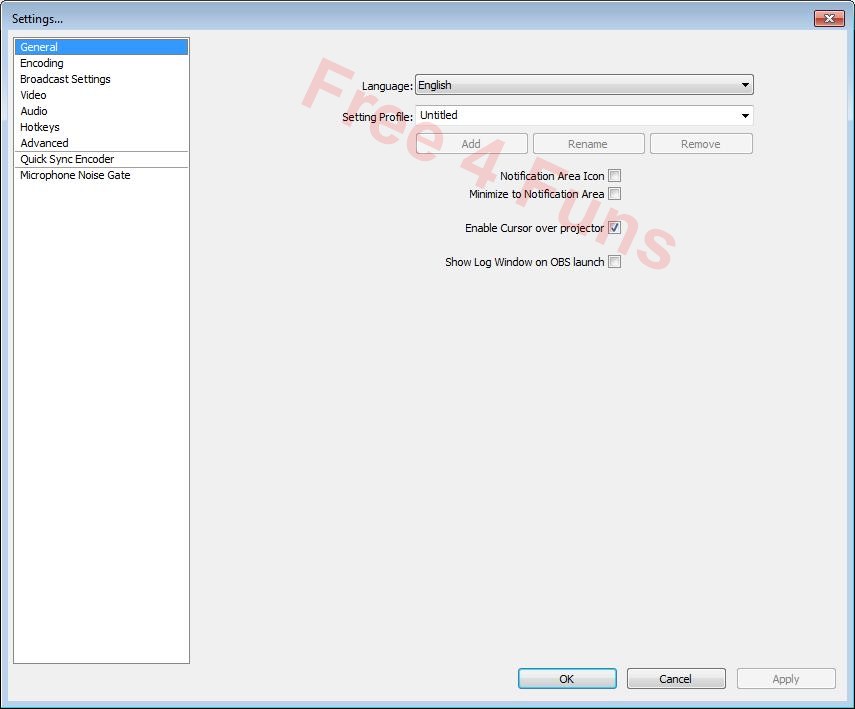The height and width of the screenshot is (709, 855).
Task: Check Minimize to Notification Area
Action: pos(614,193)
